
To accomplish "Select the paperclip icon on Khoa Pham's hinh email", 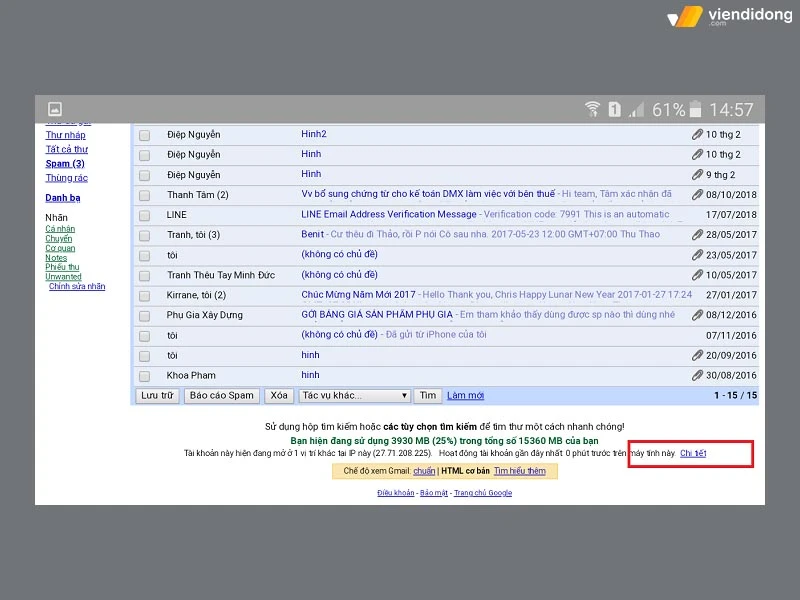I will click(697, 375).
